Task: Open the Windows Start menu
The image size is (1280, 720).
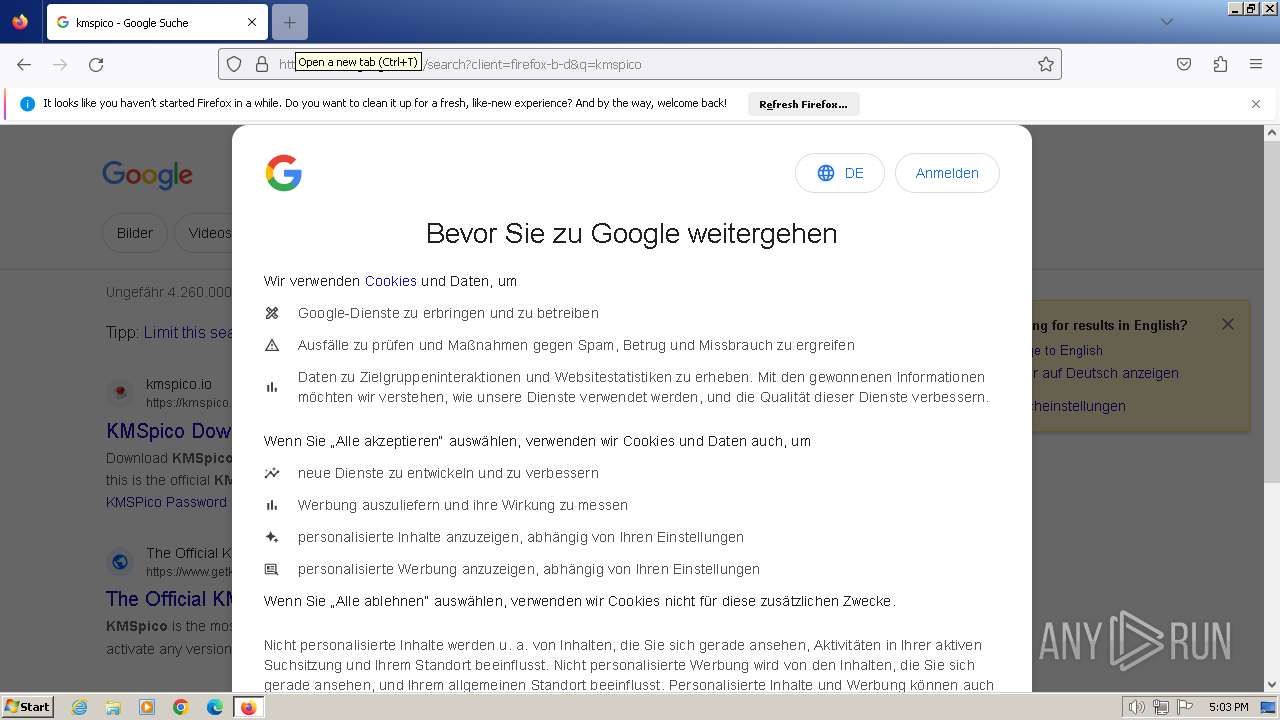Action: pyautogui.click(x=28, y=706)
